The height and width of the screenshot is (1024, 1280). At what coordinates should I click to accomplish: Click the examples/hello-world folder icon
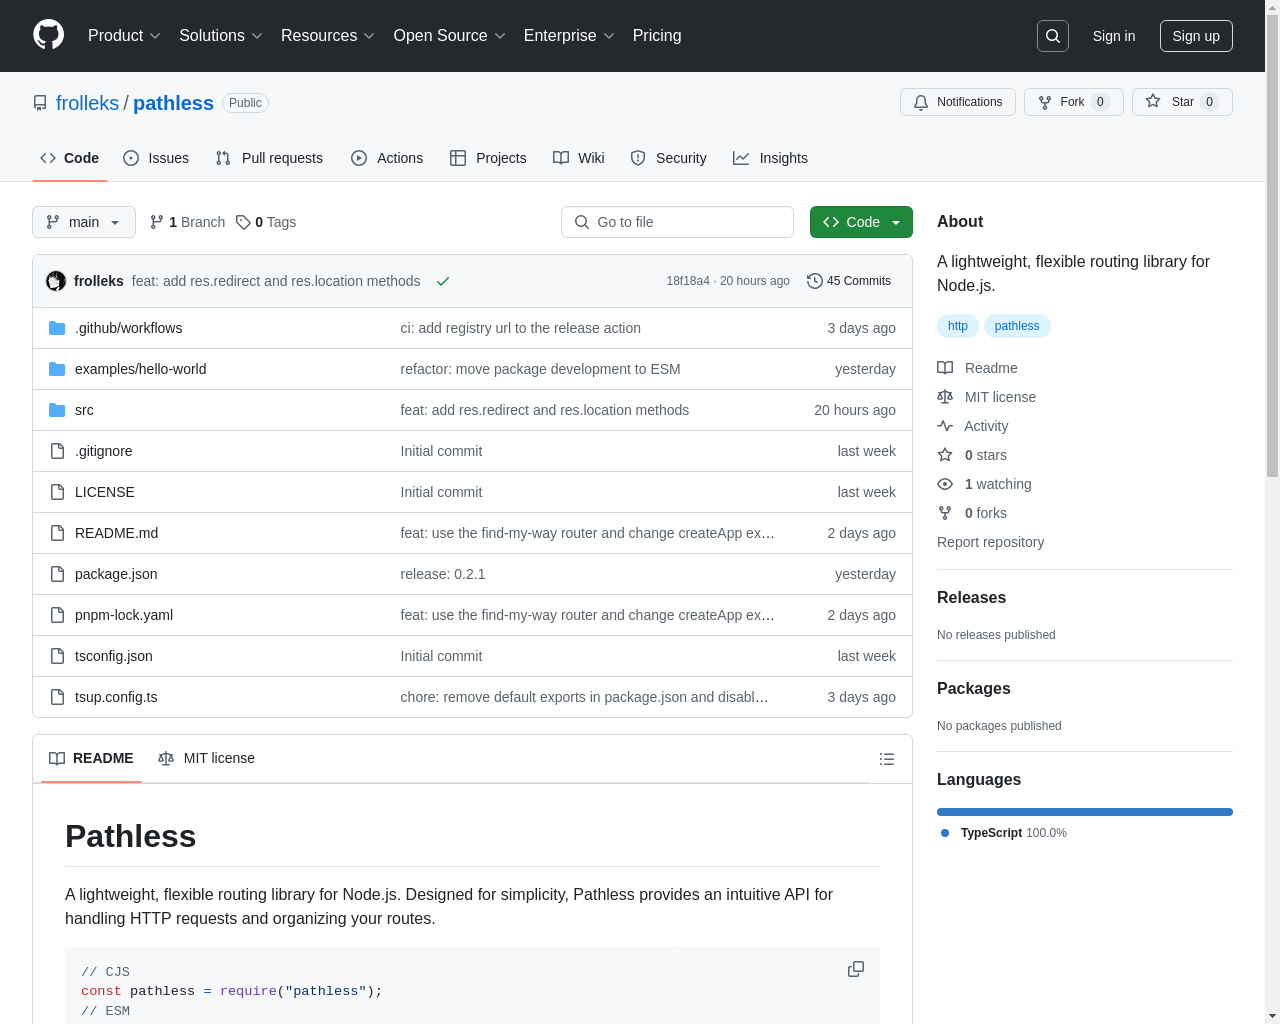pyautogui.click(x=57, y=369)
